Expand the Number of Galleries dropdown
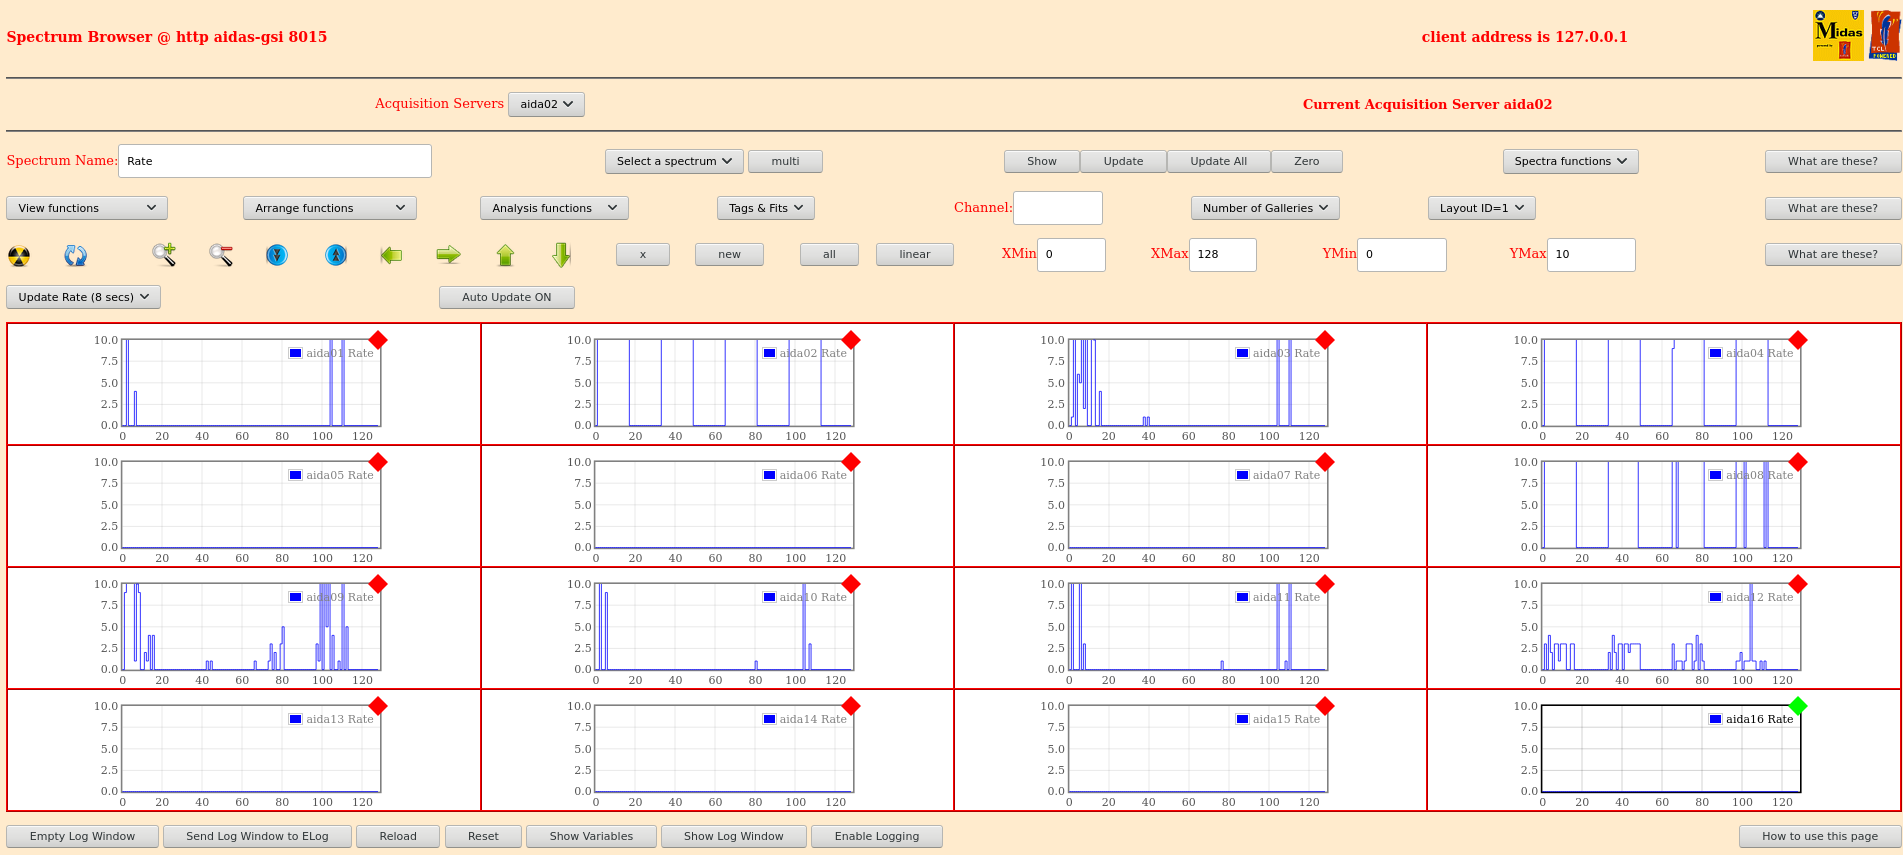 1264,208
